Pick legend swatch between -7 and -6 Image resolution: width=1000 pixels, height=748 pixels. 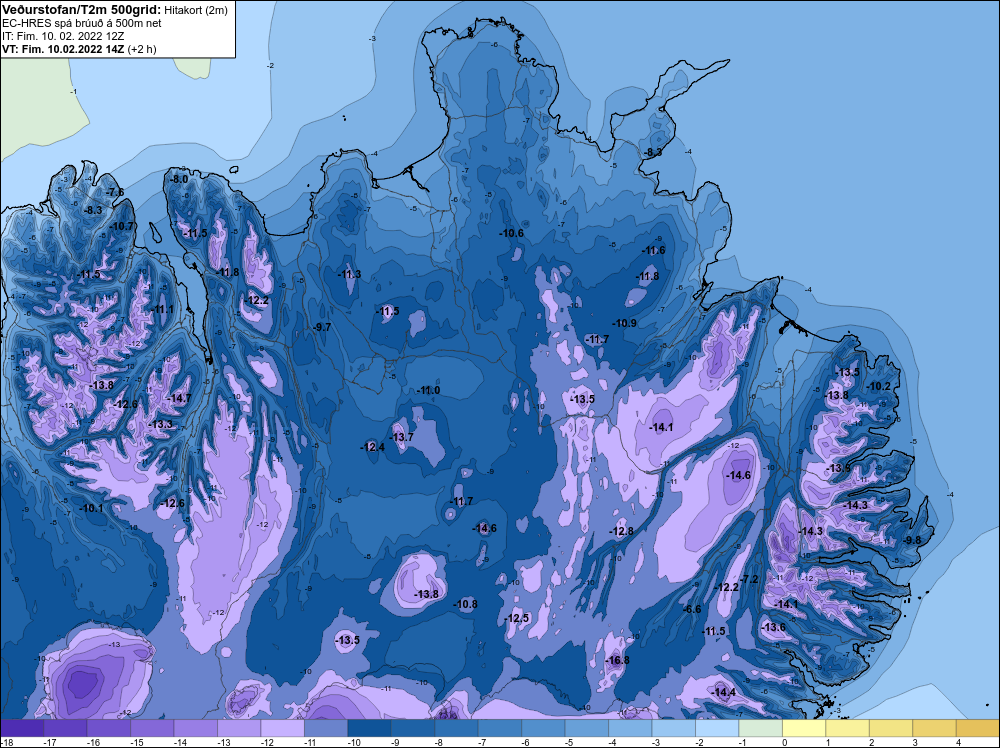point(500,728)
